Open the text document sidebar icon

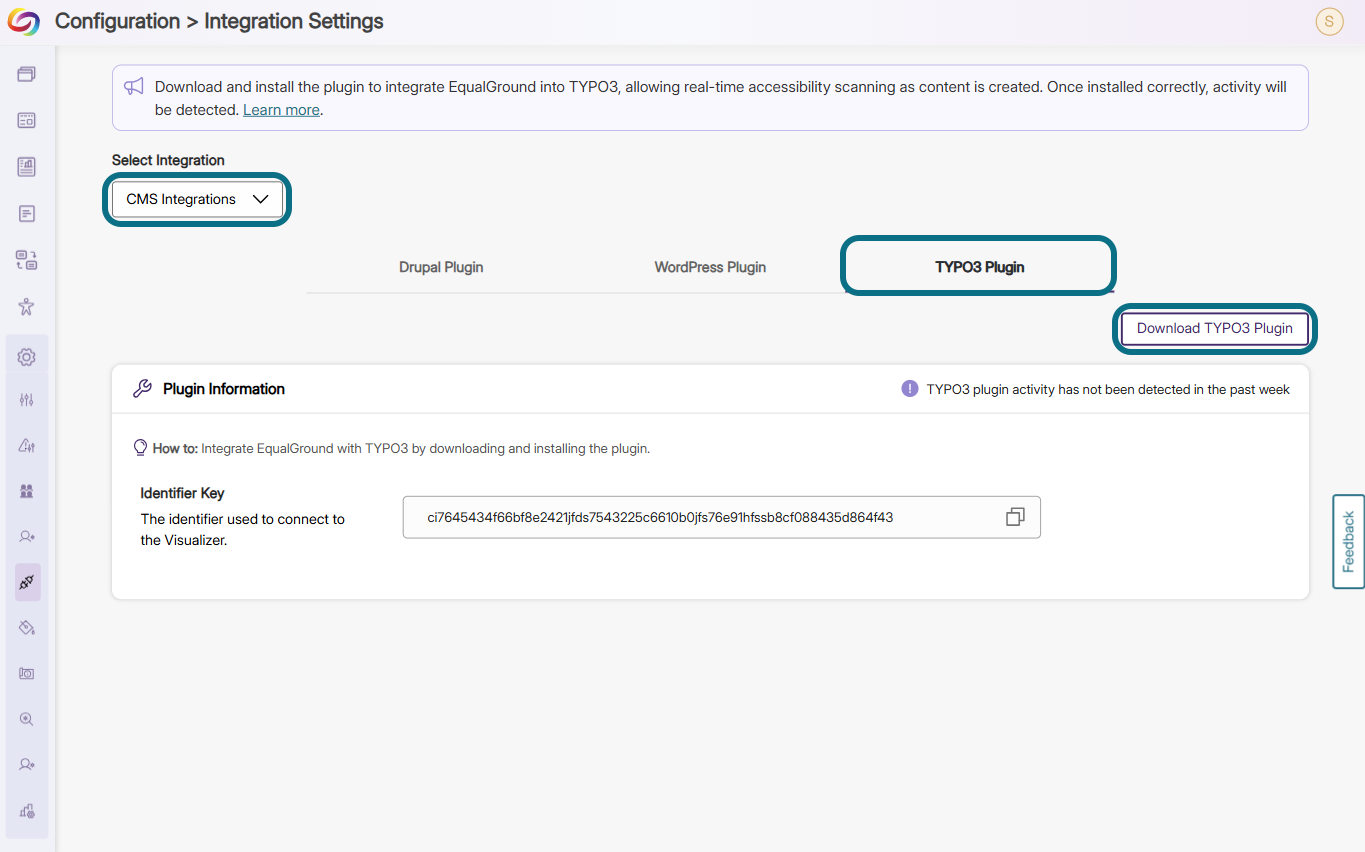(x=27, y=214)
